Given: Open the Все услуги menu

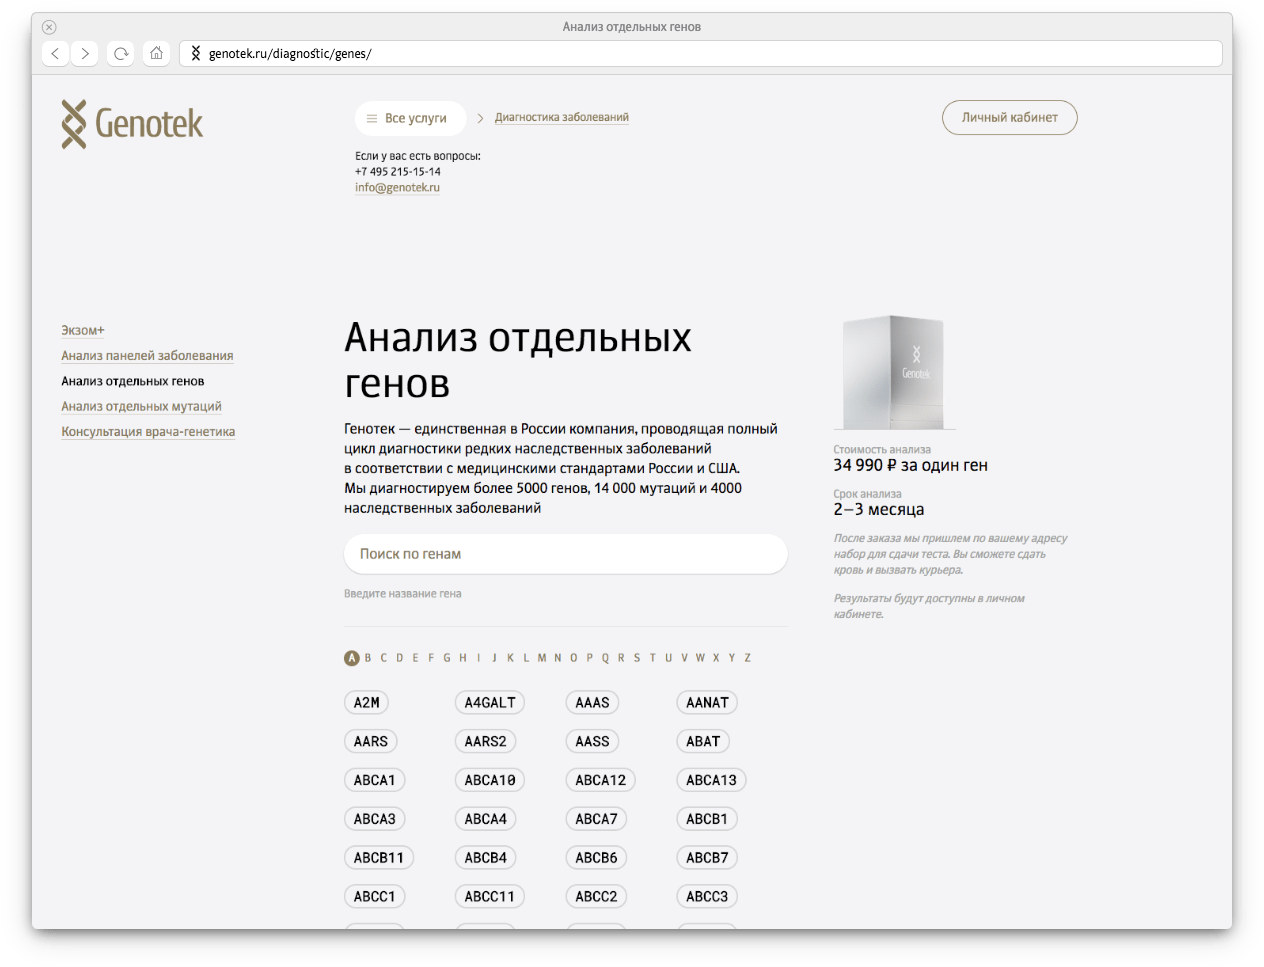Looking at the screenshot, I should tap(410, 118).
